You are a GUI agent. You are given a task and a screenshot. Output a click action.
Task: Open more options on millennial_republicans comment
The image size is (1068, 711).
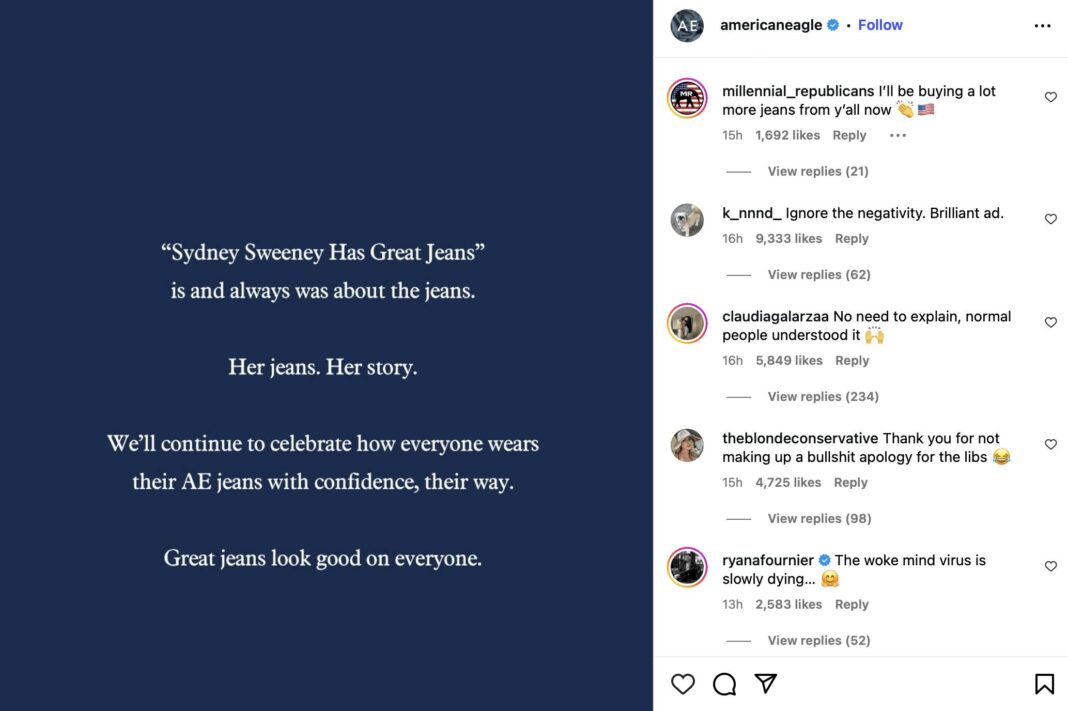898,136
